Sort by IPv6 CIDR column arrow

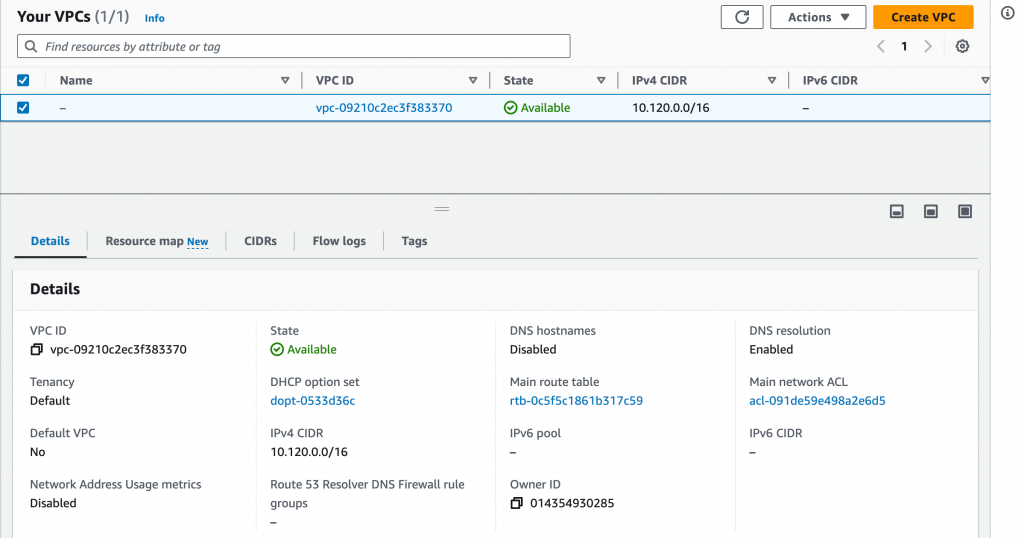point(985,80)
